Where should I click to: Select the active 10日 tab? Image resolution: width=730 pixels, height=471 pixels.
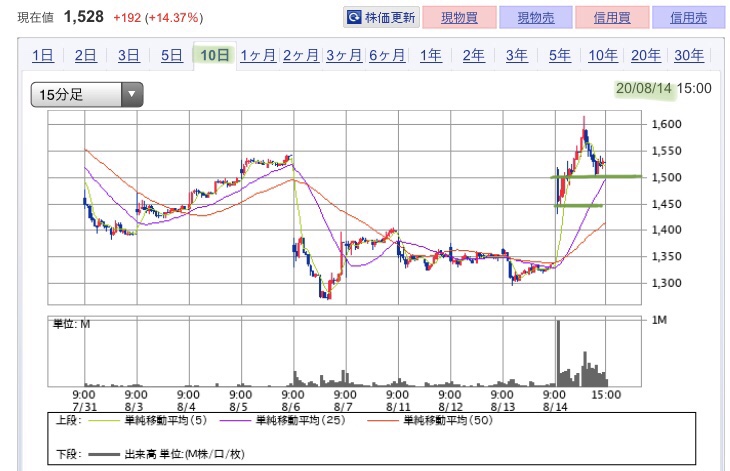215,55
